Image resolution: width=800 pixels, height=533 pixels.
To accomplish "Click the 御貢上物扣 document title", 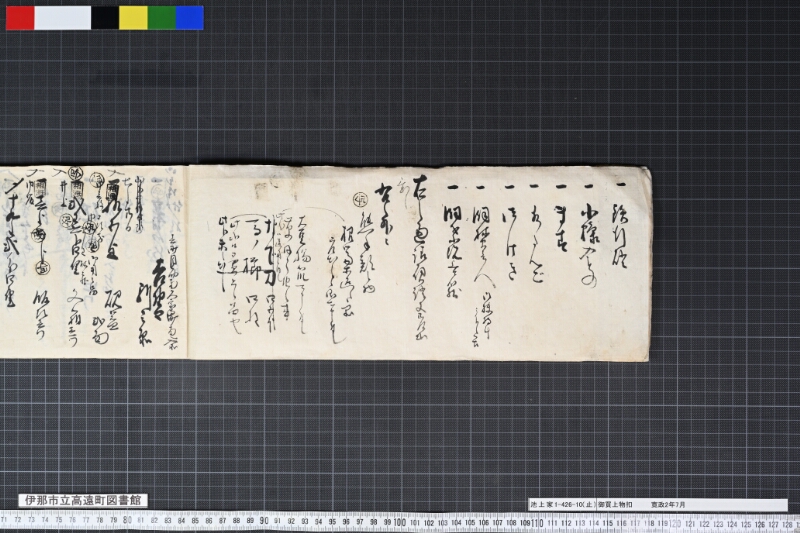I will pyautogui.click(x=615, y=504).
